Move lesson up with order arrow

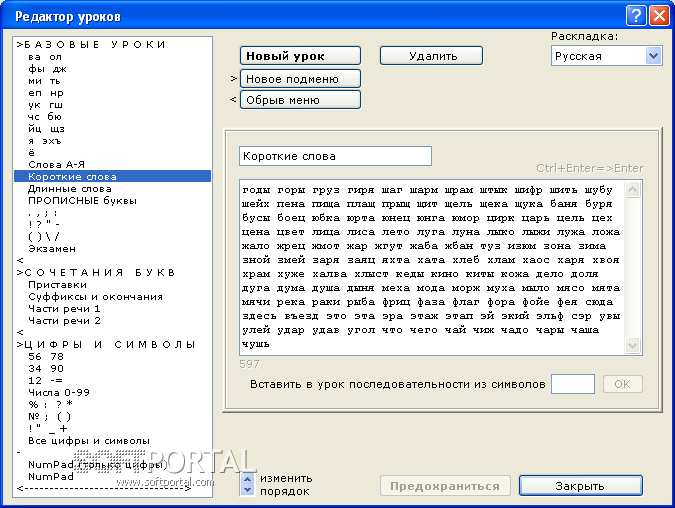pos(247,479)
